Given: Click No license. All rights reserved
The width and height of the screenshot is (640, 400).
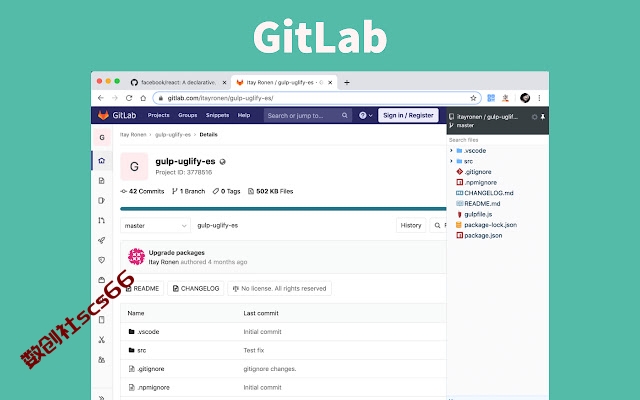Looking at the screenshot, I should pos(280,289).
